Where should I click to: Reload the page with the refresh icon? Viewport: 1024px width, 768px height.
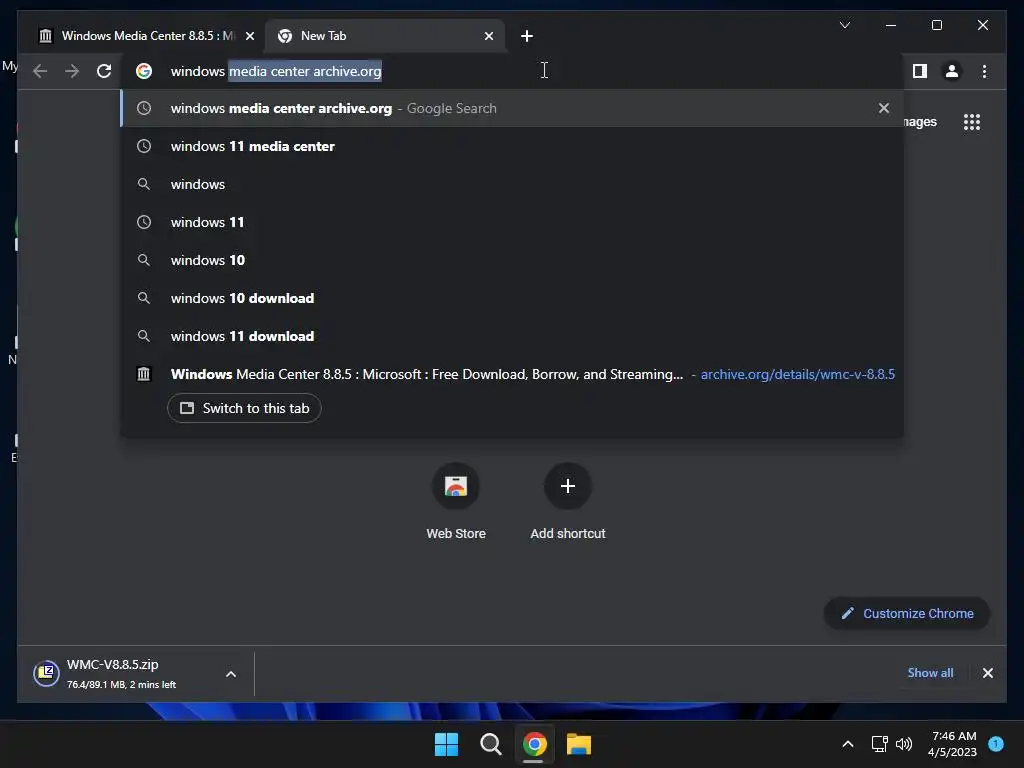[104, 71]
